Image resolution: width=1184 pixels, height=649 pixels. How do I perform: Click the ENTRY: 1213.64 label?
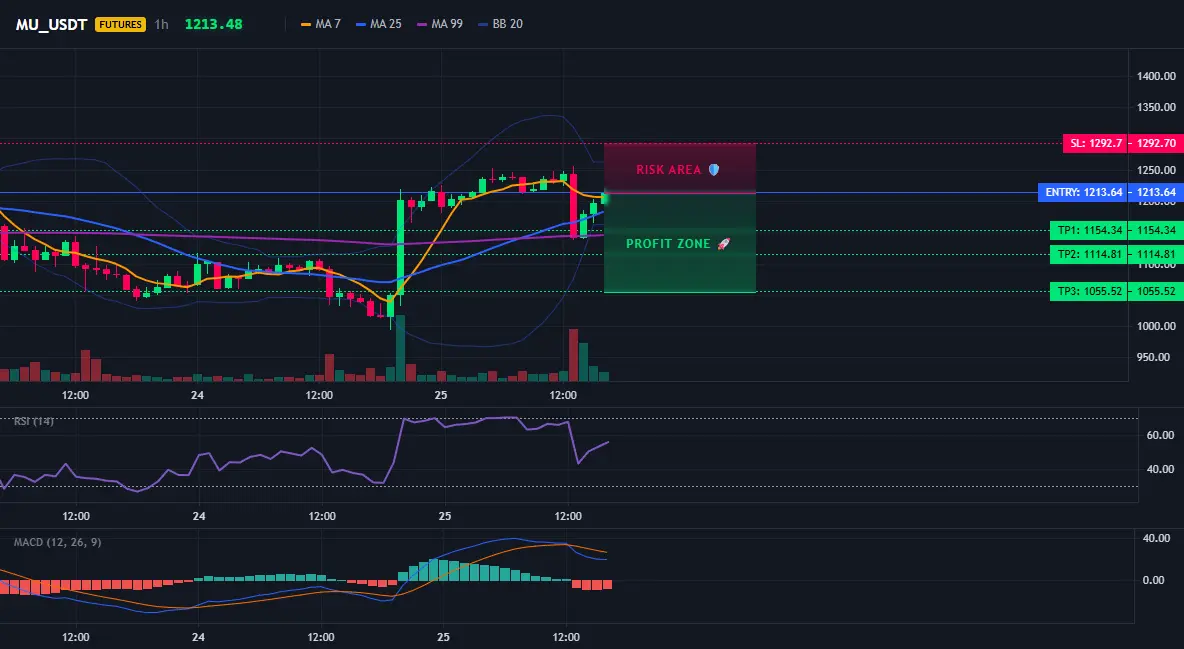click(x=1083, y=193)
